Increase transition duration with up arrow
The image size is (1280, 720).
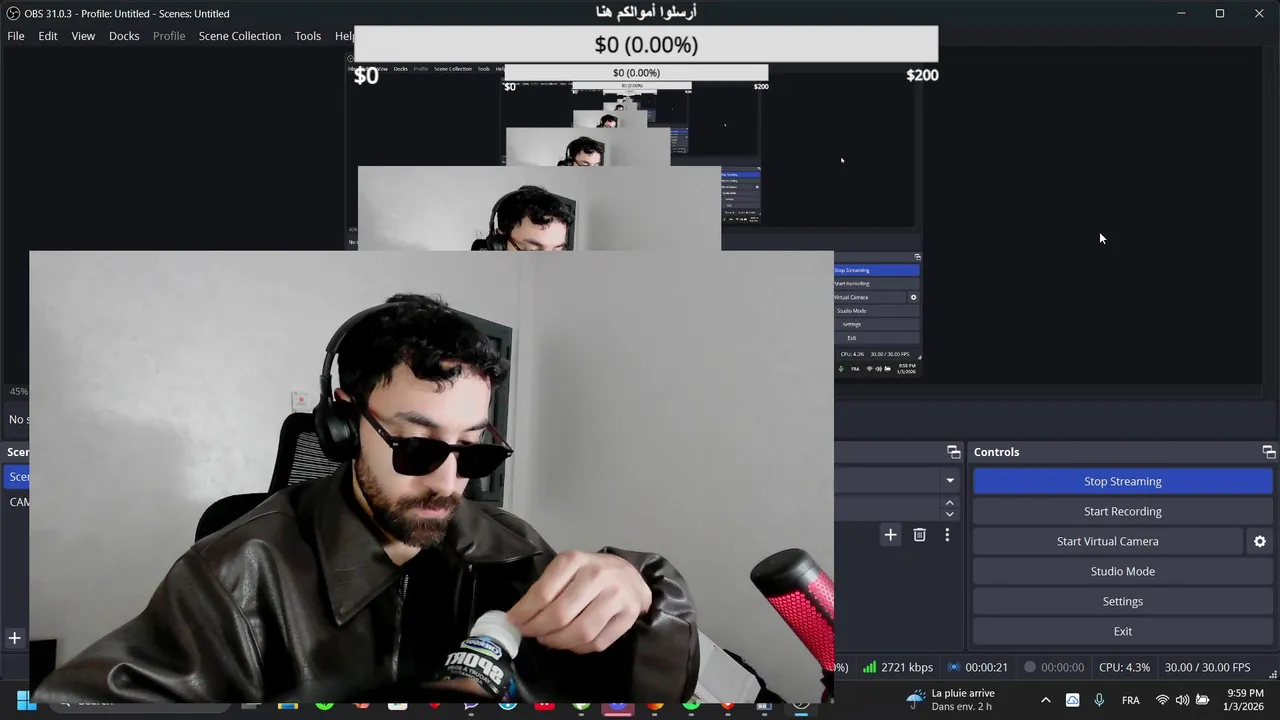950,503
